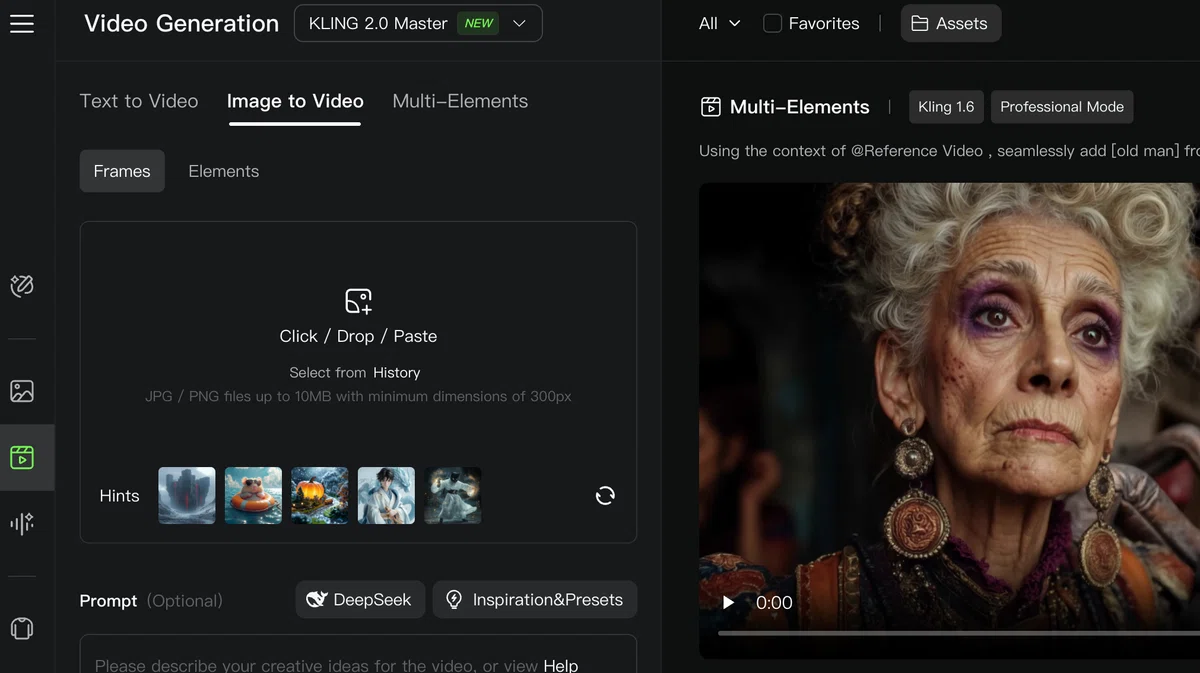Select the Image to Video tab
The width and height of the screenshot is (1200, 673).
coord(295,101)
